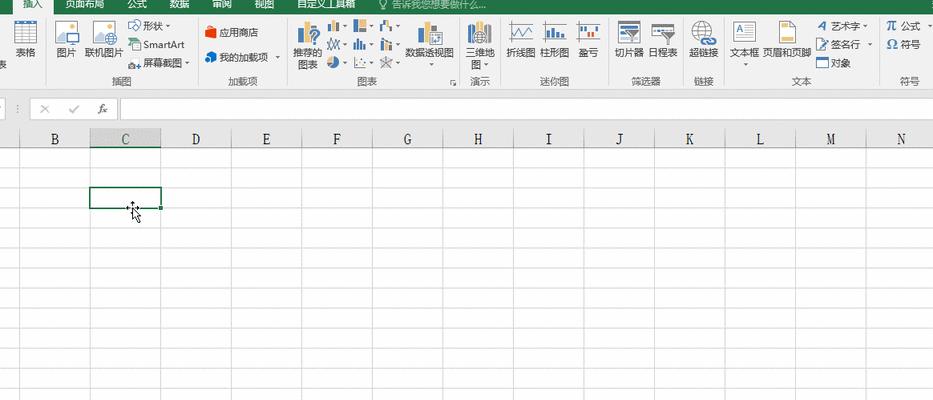Click 数据透视图 pivot chart icon

(x=430, y=33)
